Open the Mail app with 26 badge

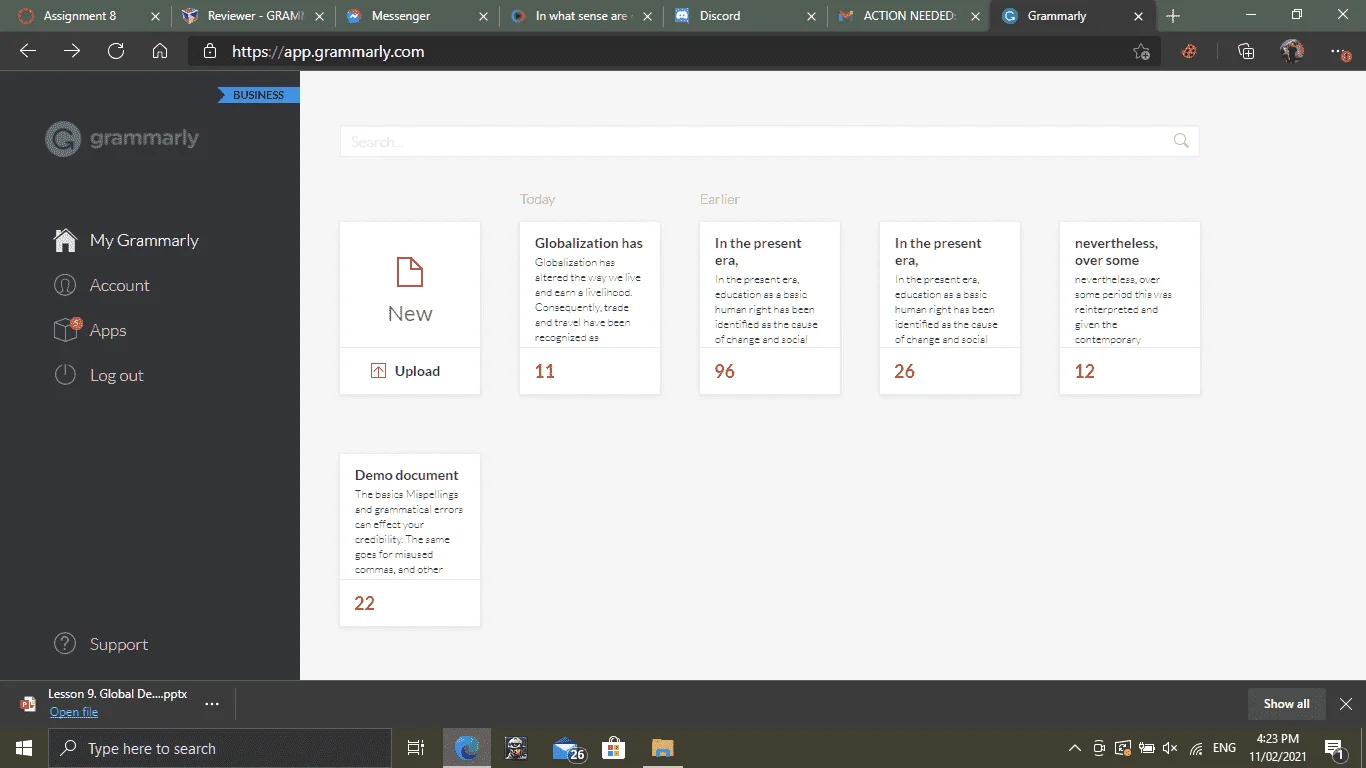pyautogui.click(x=567, y=748)
